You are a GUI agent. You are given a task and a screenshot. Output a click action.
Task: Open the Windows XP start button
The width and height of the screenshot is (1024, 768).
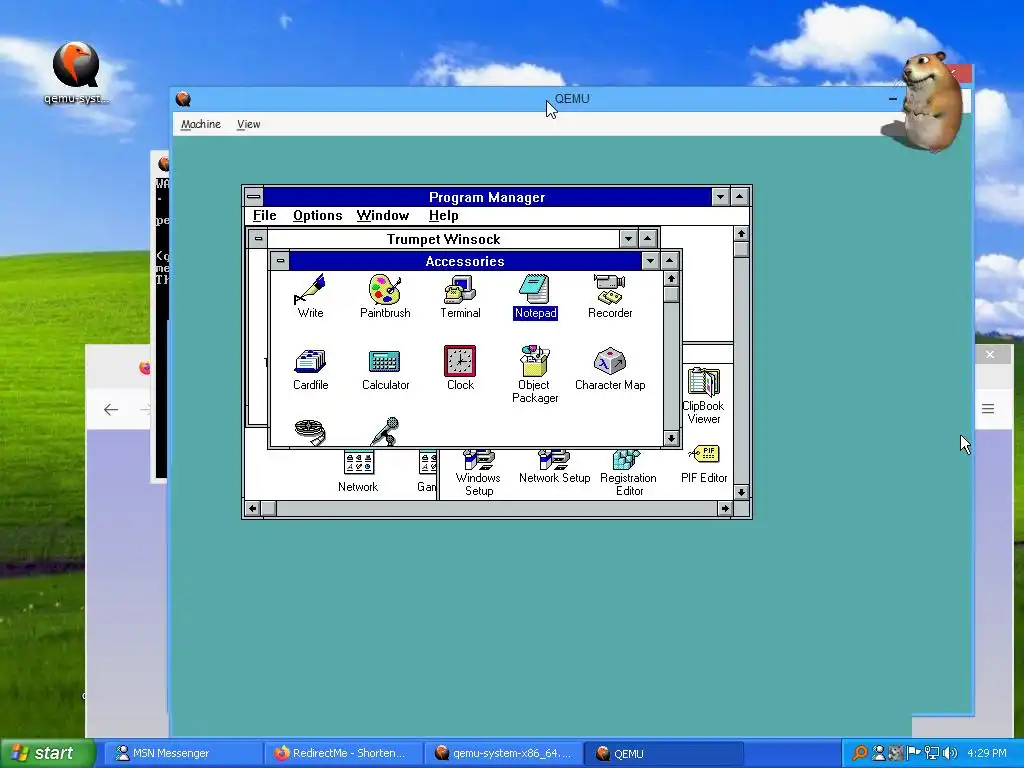tap(47, 754)
